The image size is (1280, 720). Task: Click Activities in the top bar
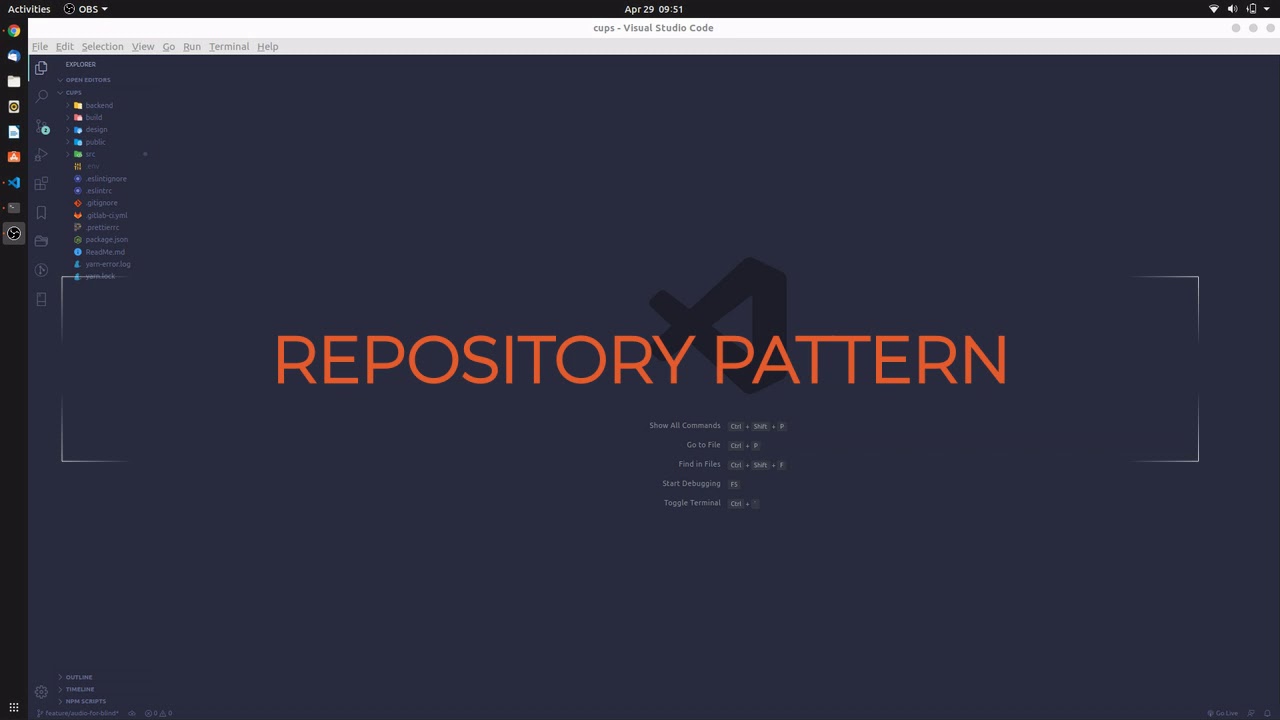click(x=29, y=9)
